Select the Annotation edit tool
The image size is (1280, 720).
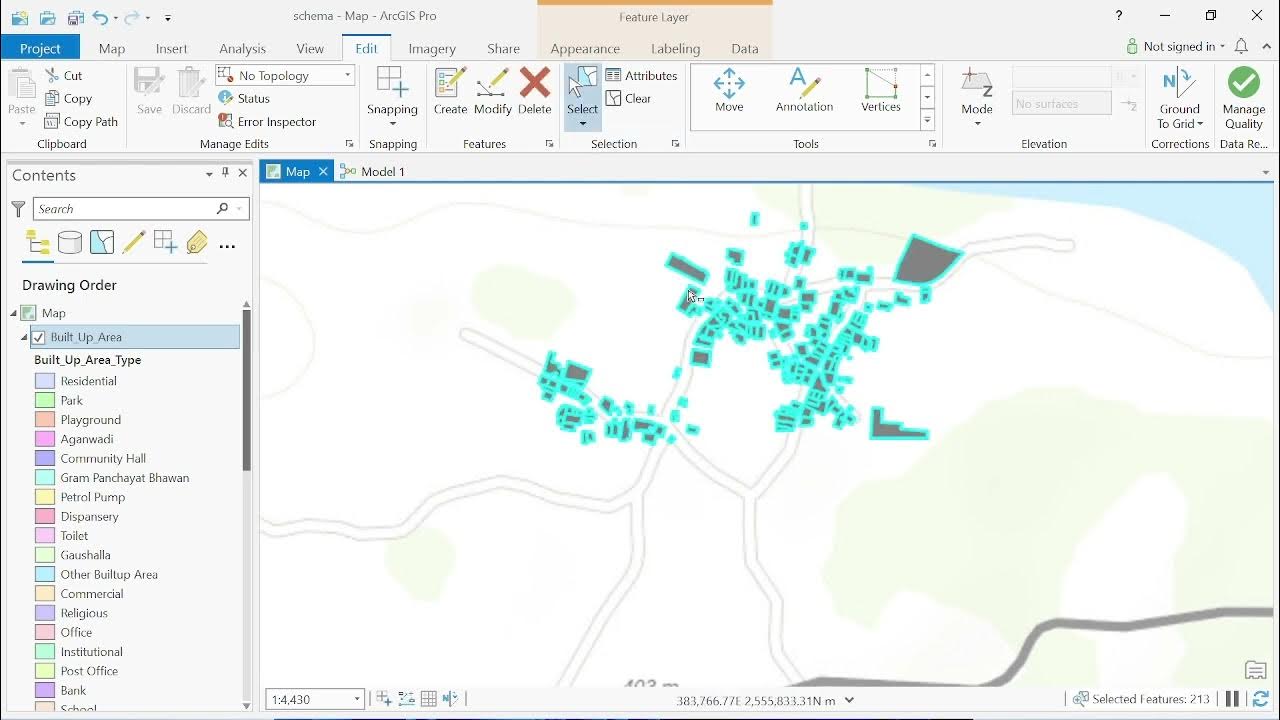pos(804,90)
